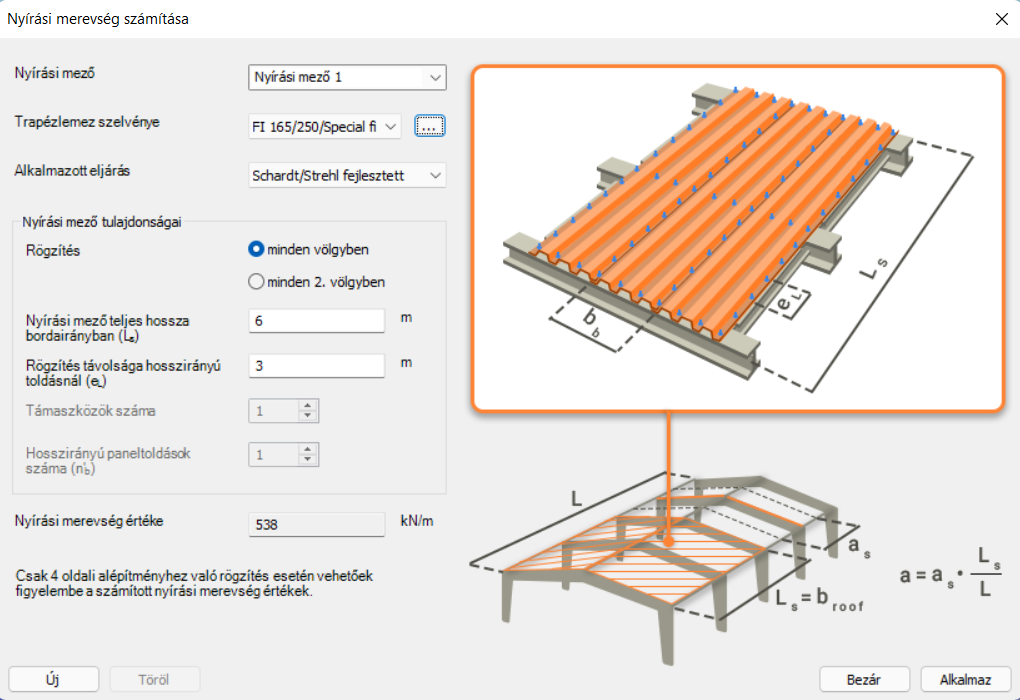Close the Nyírási merevség számítása dialog
The width and height of the screenshot is (1020, 700).
coord(1002,19)
